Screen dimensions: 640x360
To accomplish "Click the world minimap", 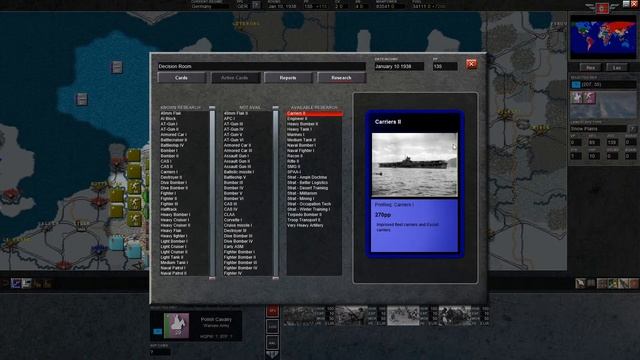I will click(603, 37).
